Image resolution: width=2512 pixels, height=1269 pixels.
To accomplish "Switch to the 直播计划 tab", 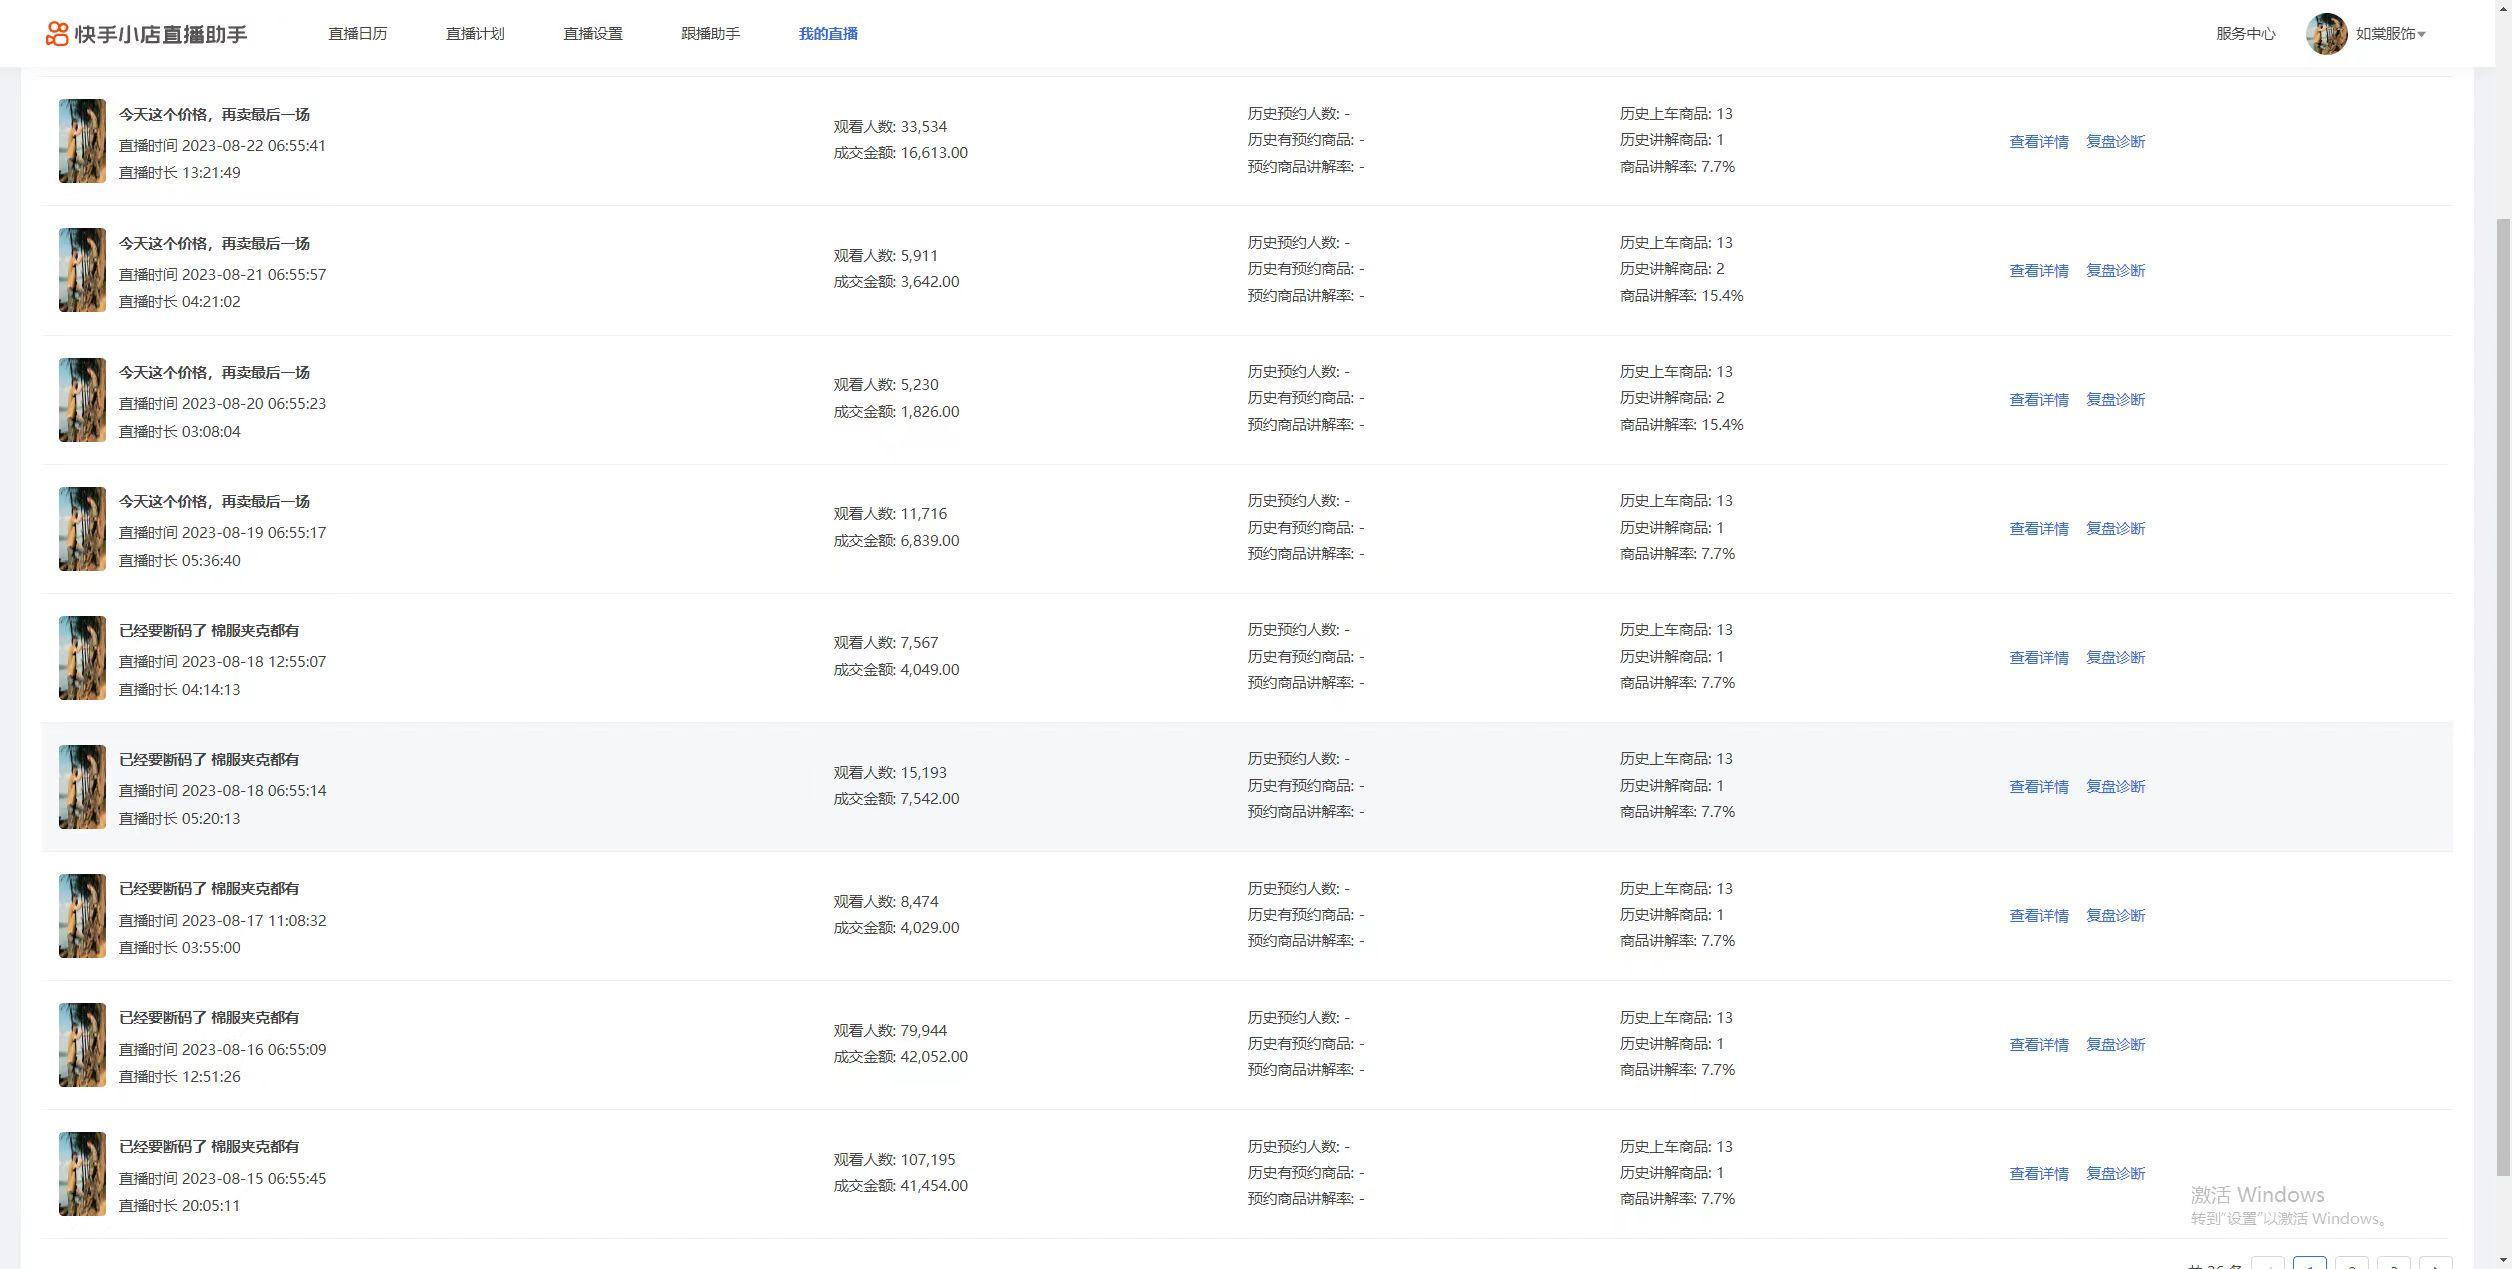I will click(475, 34).
